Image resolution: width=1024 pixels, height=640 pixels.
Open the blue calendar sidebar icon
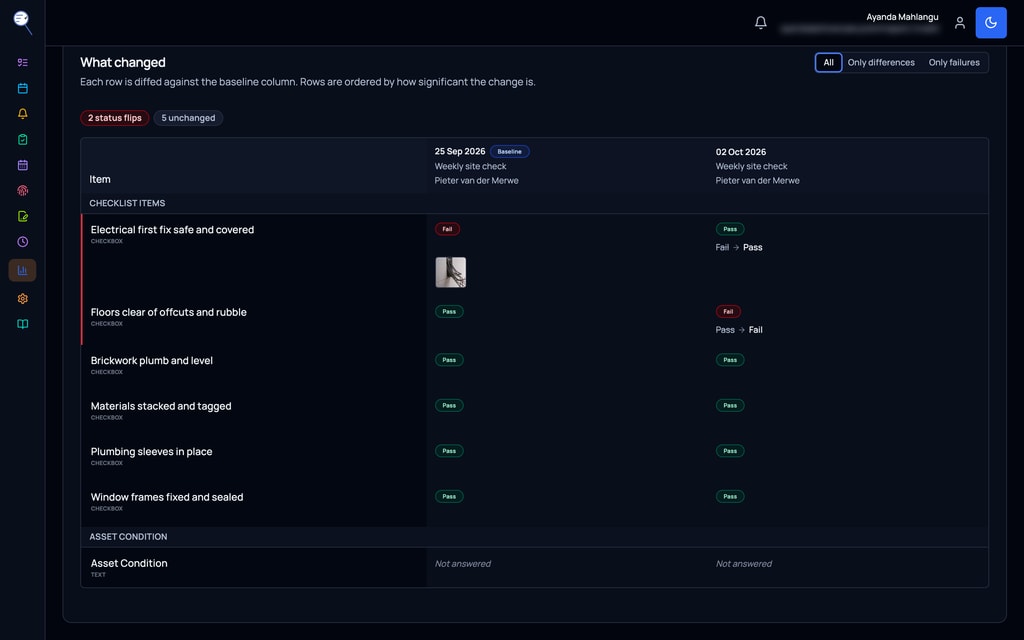click(23, 88)
